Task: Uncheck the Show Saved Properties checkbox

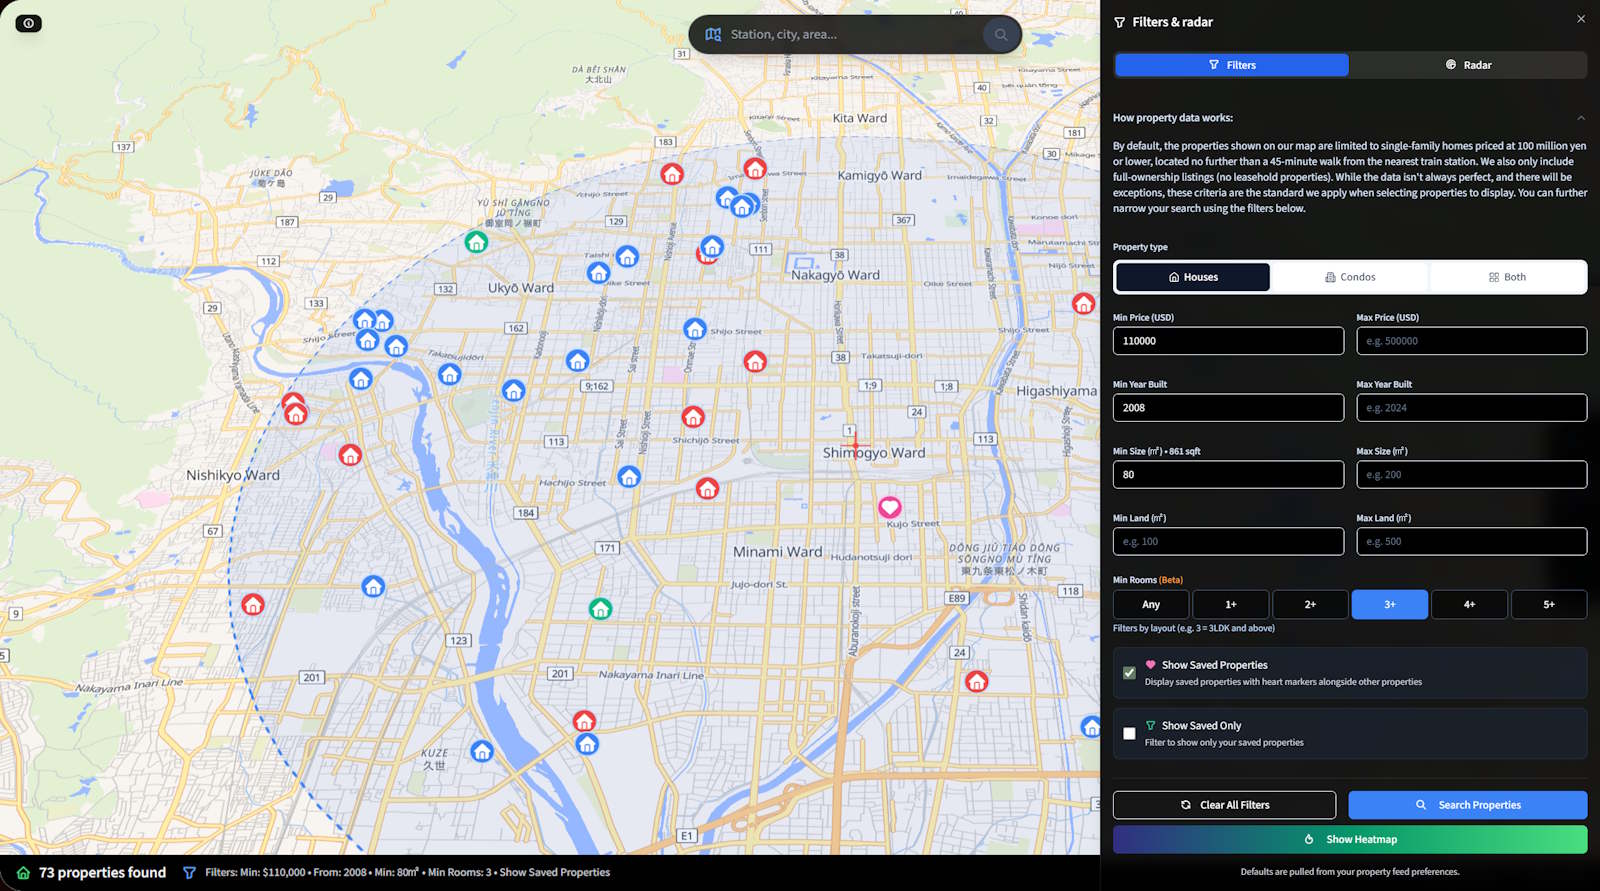Action: tap(1129, 673)
